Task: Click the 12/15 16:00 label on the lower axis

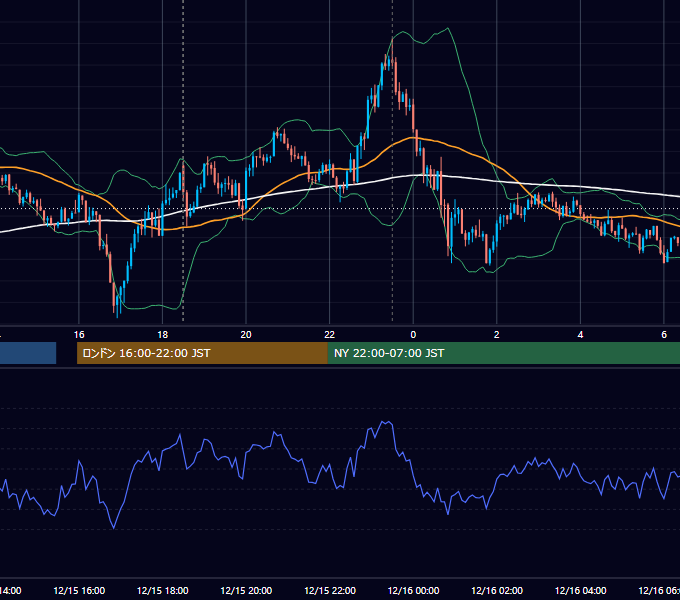Action: coord(79,590)
